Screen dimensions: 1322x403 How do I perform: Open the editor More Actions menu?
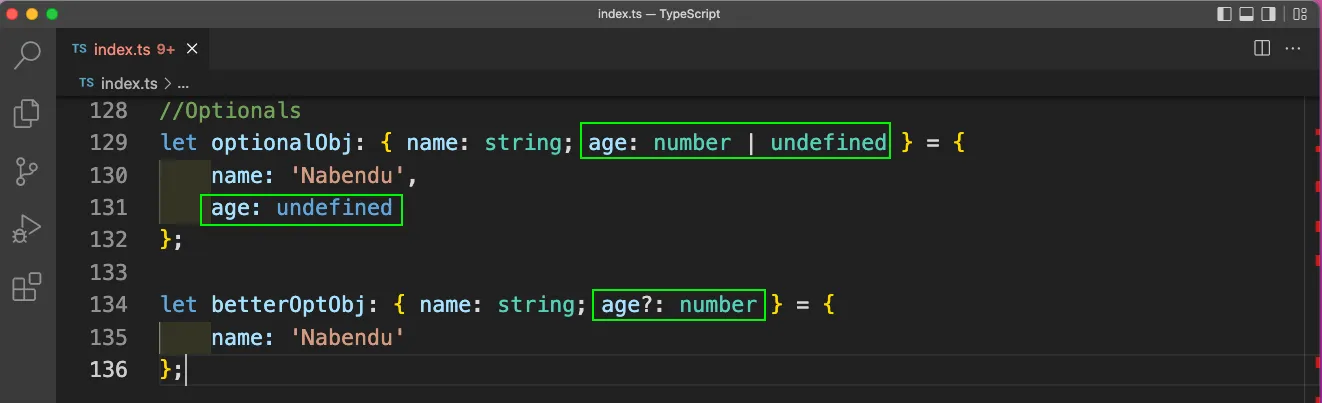1293,48
